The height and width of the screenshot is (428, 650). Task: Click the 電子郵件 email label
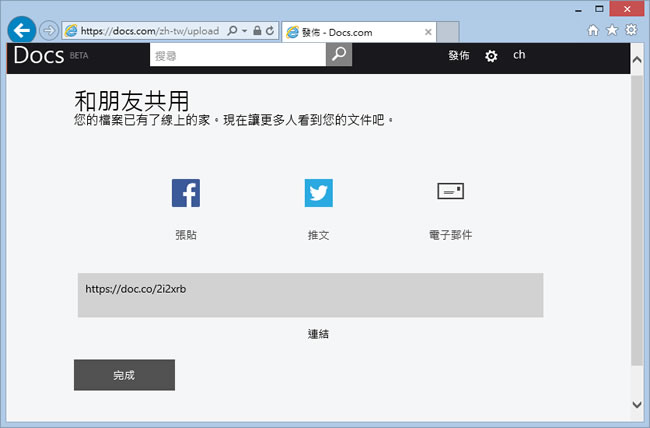pos(451,235)
